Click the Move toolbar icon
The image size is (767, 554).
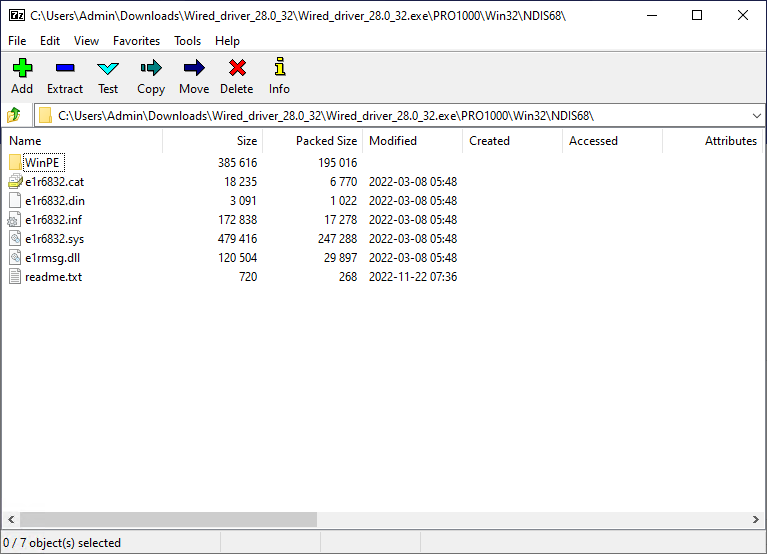pyautogui.click(x=194, y=69)
